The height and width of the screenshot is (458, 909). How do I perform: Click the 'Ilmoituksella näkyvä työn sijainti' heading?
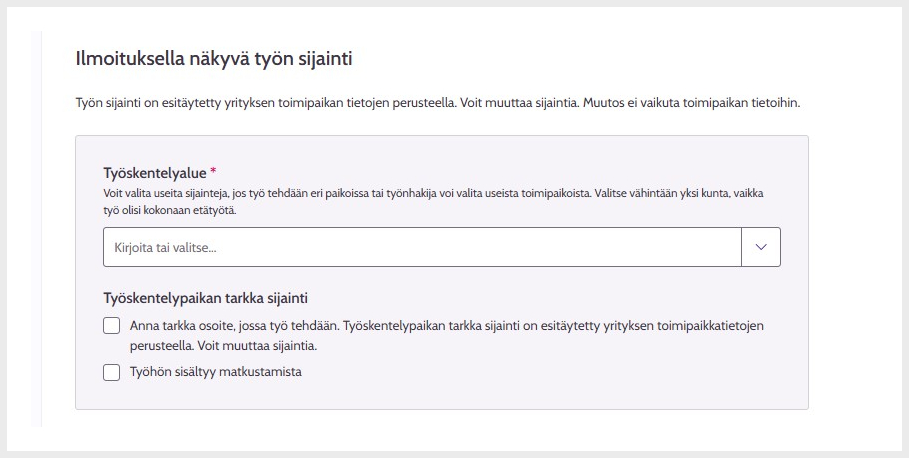(214, 59)
